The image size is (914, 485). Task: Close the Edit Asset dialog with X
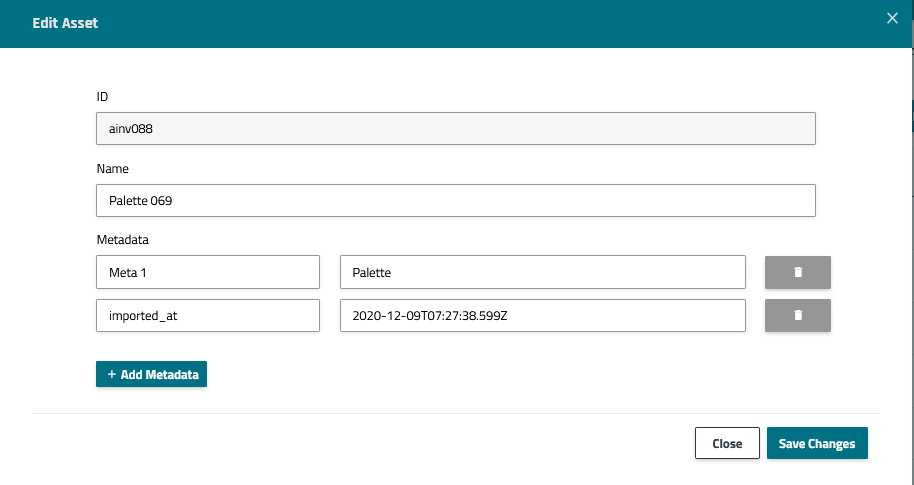coord(892,18)
